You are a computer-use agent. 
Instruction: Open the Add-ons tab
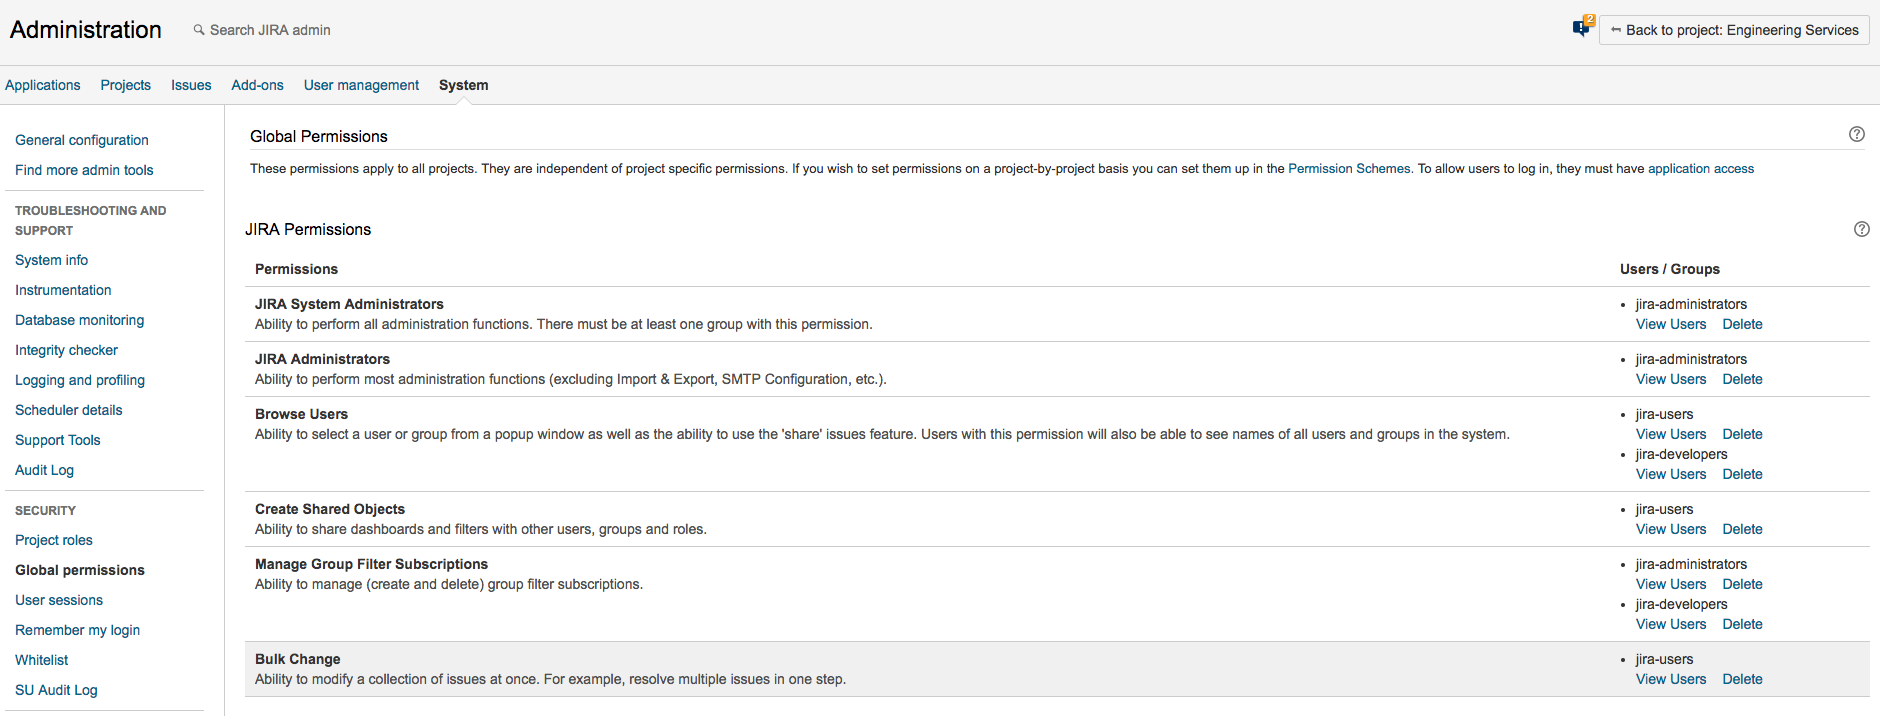(x=257, y=85)
